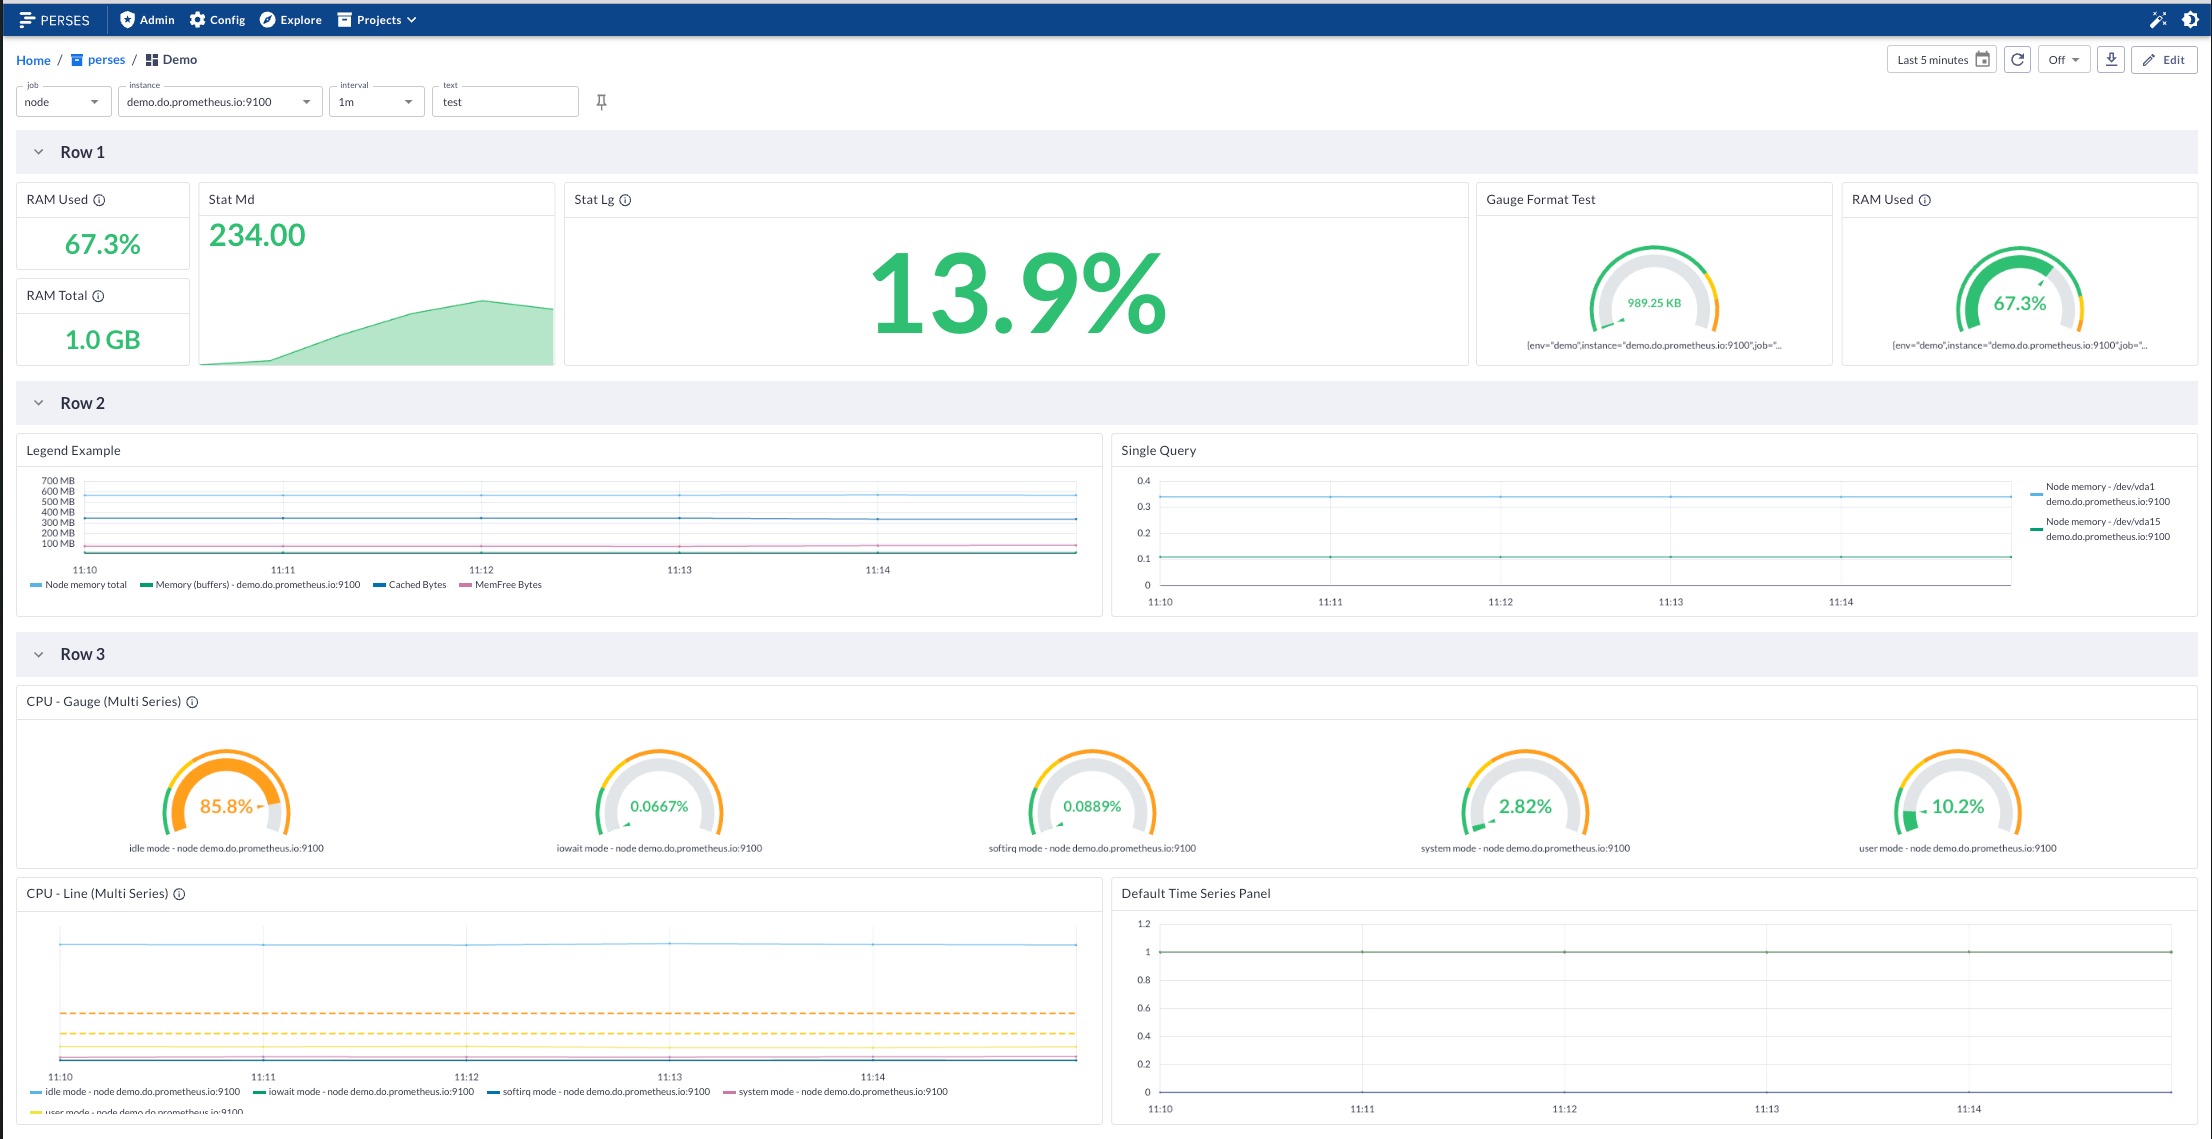Viewport: 2212px width, 1139px height.
Task: Click the Admin shield icon
Action: coord(123,19)
